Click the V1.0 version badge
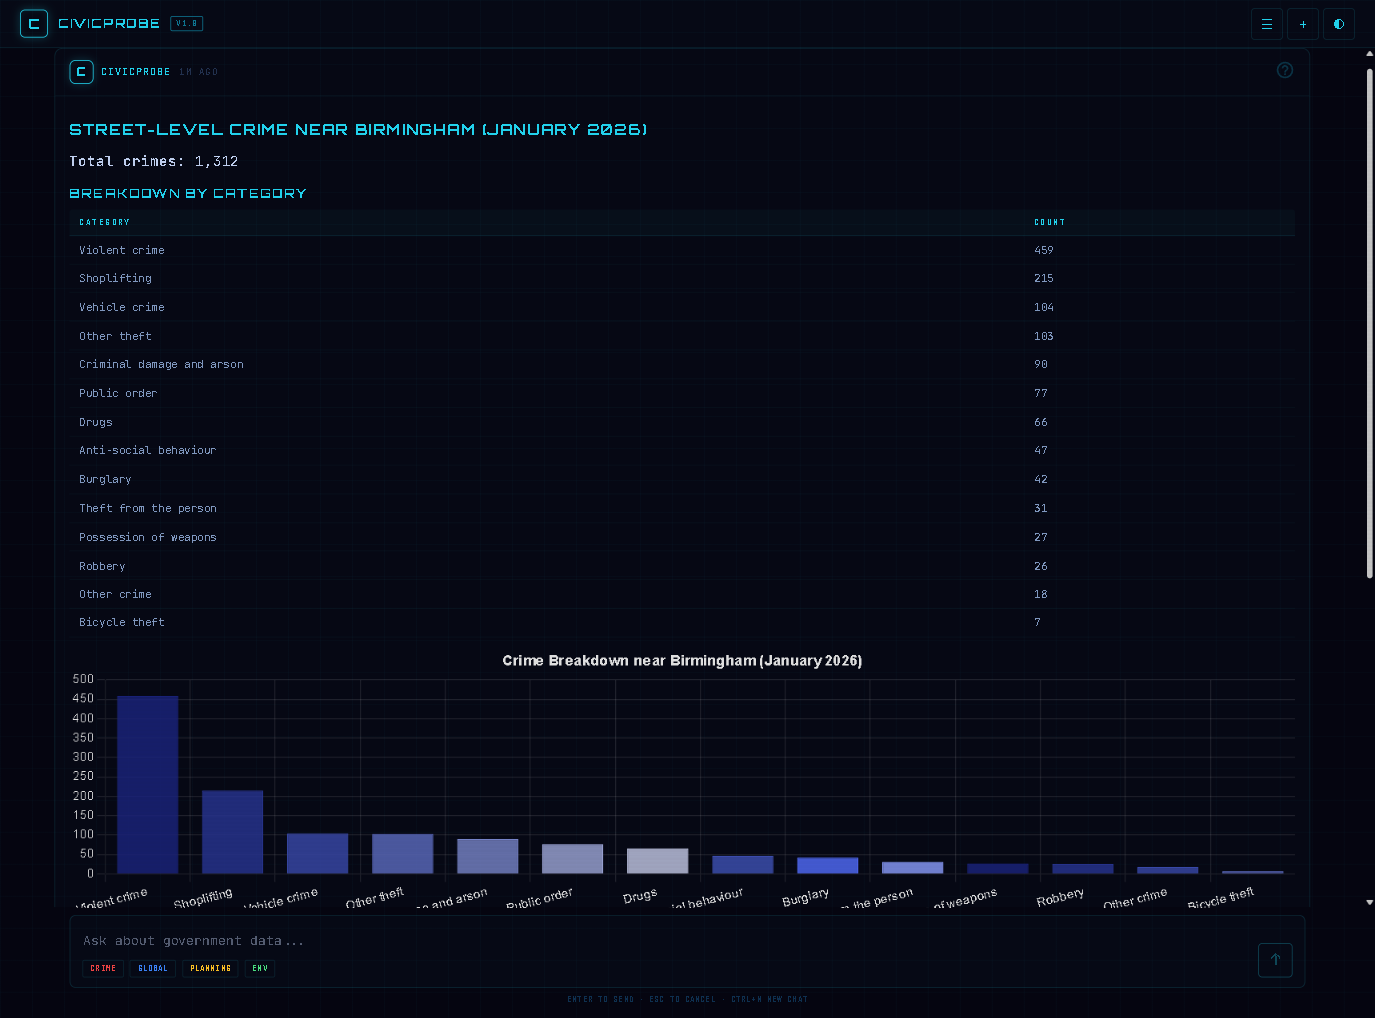This screenshot has width=1375, height=1018. (186, 23)
